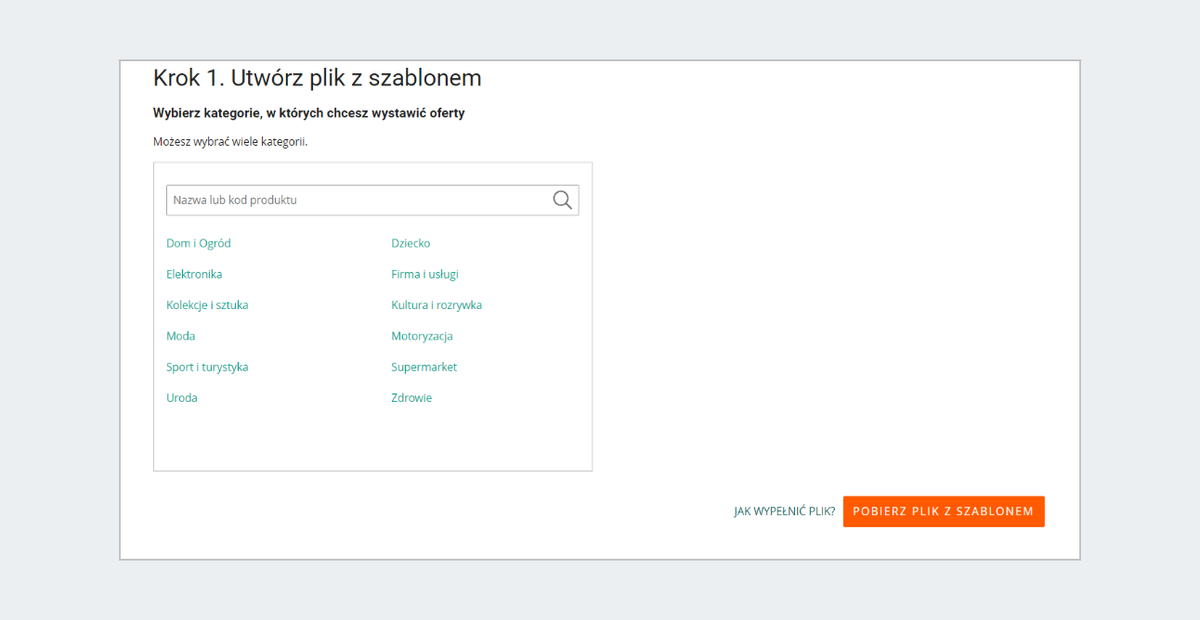Select the Supermarket category
The width and height of the screenshot is (1200, 620).
coord(424,367)
